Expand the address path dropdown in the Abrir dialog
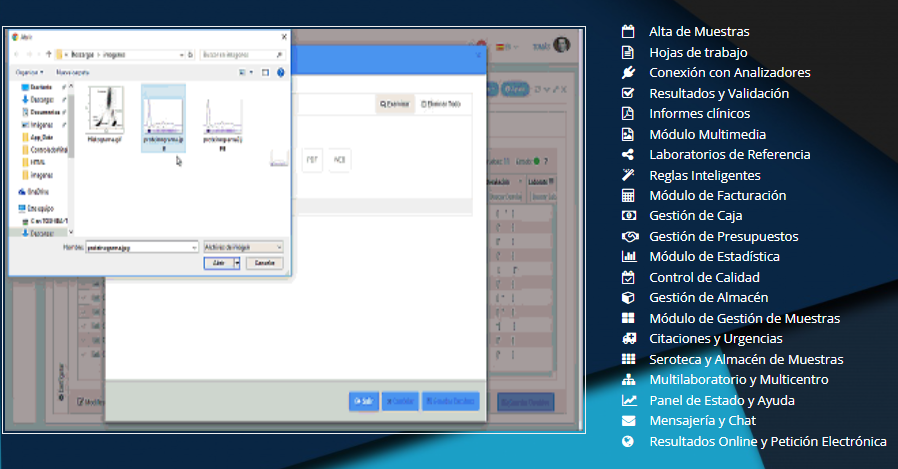Viewport: 898px width, 469px height. point(182,55)
